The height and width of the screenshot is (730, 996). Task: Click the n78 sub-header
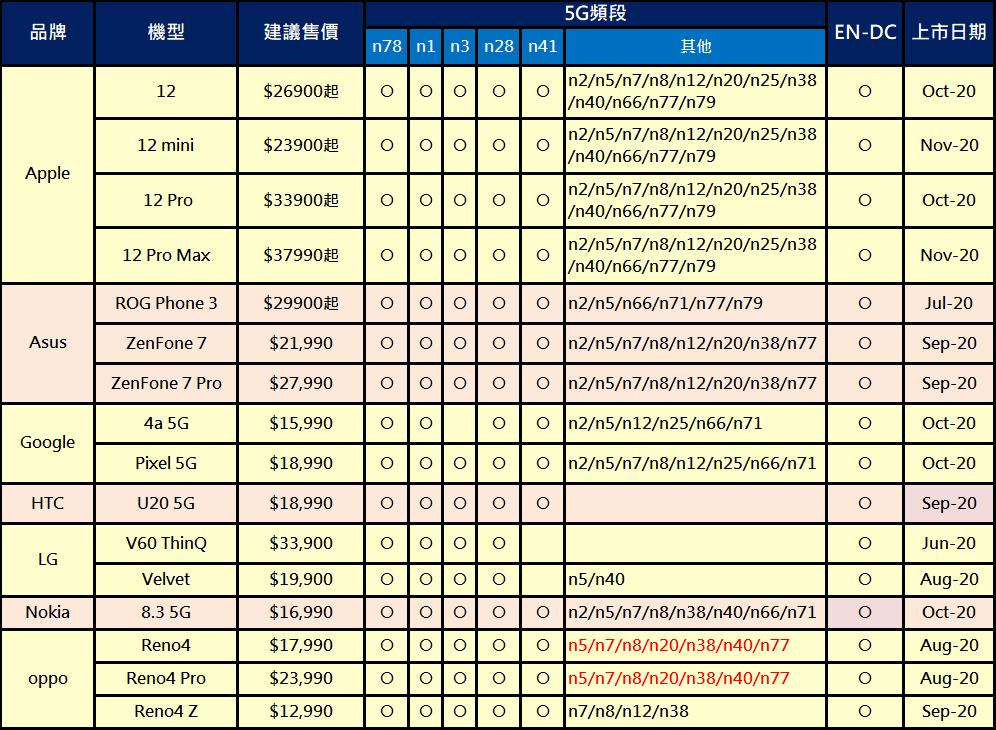[386, 47]
